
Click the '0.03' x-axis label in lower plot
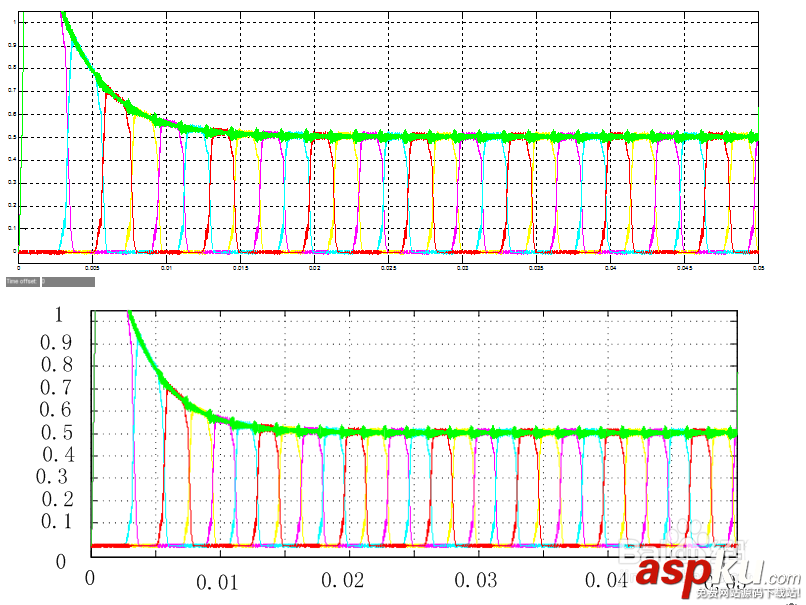click(476, 580)
